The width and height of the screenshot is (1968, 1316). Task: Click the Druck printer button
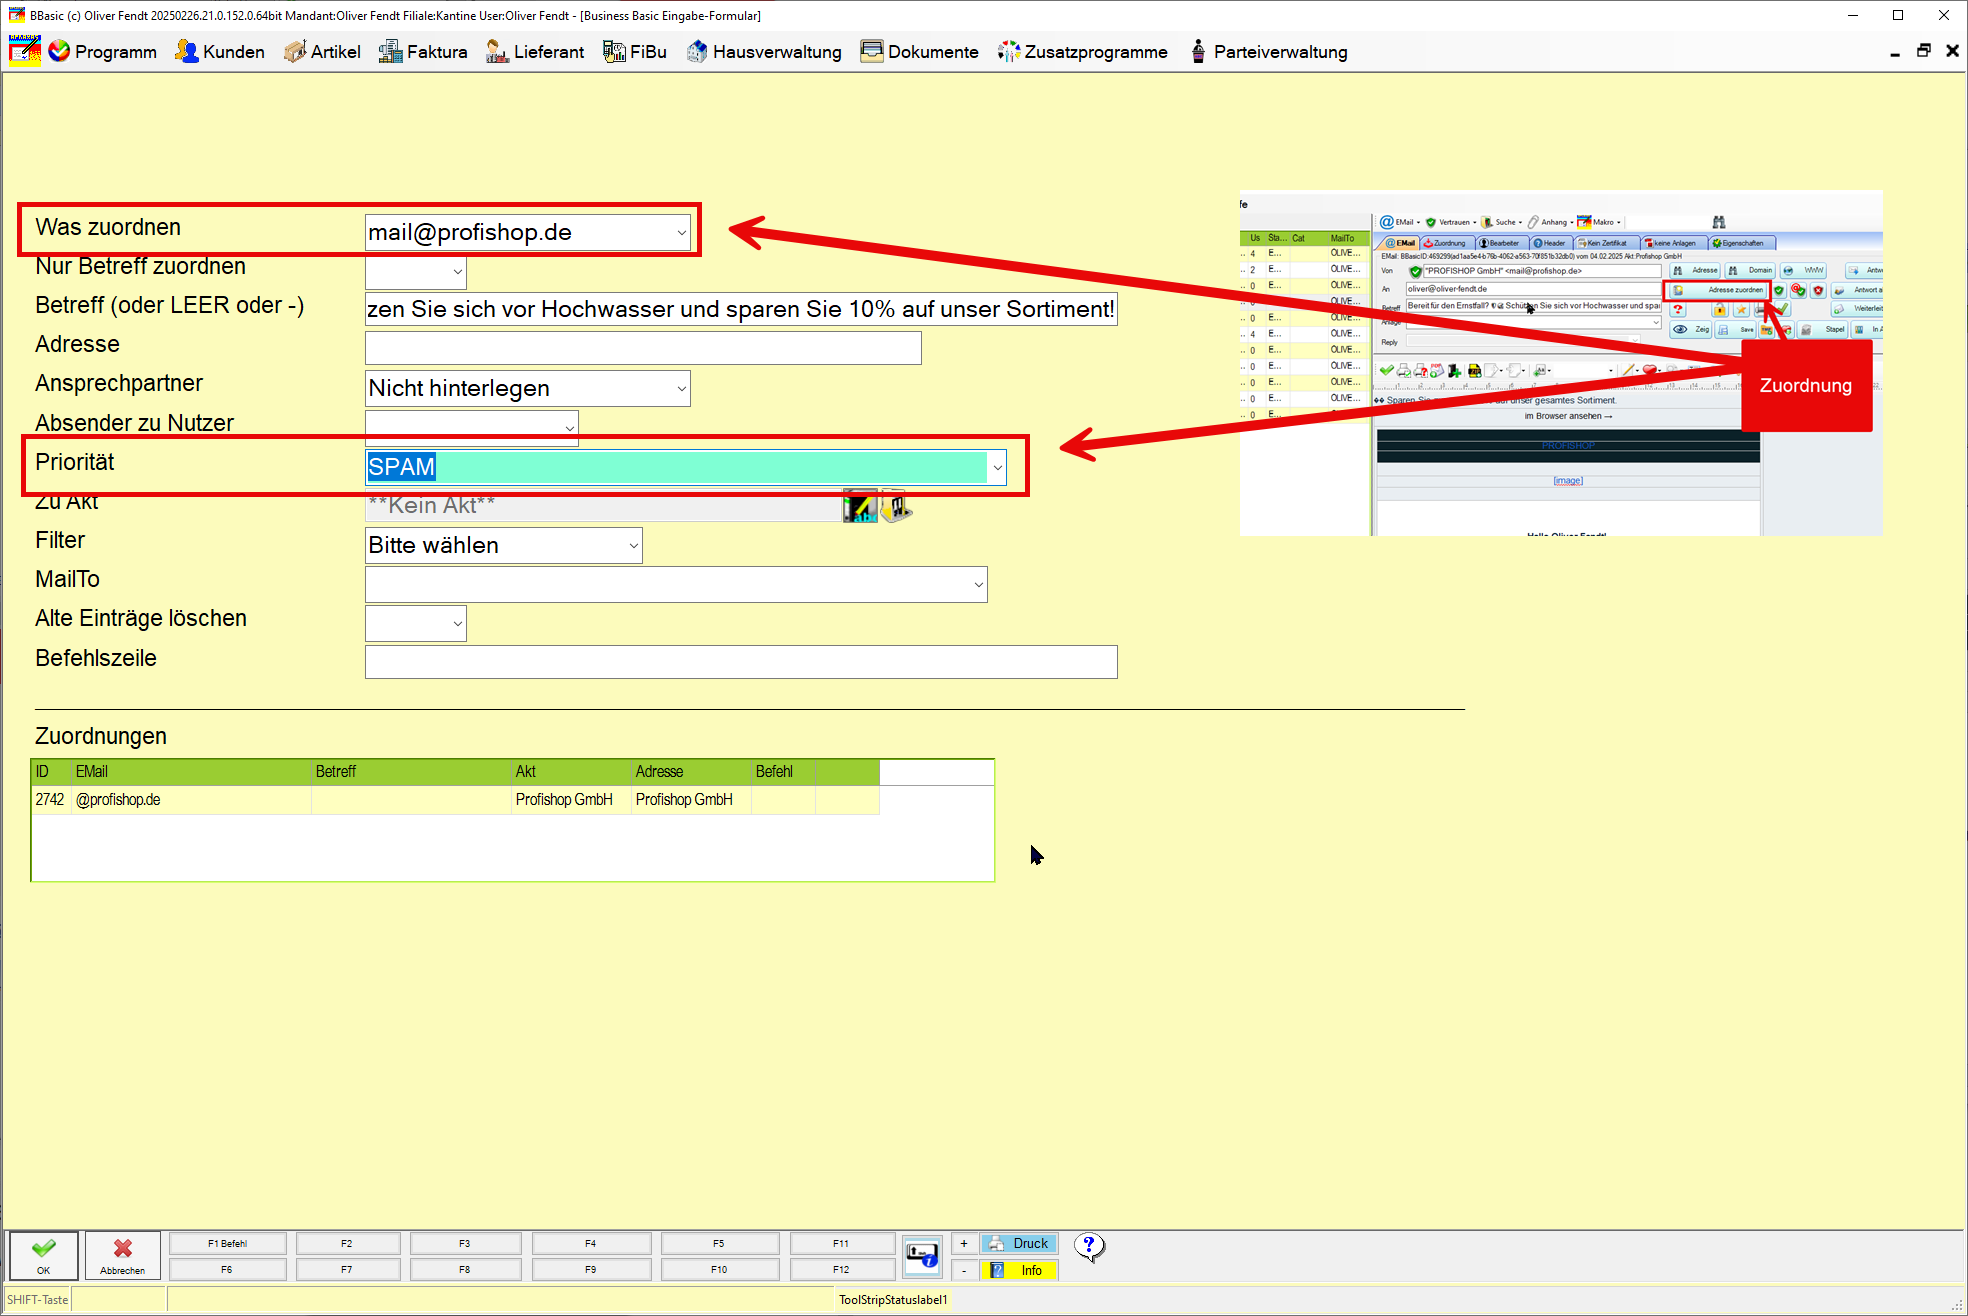1019,1244
